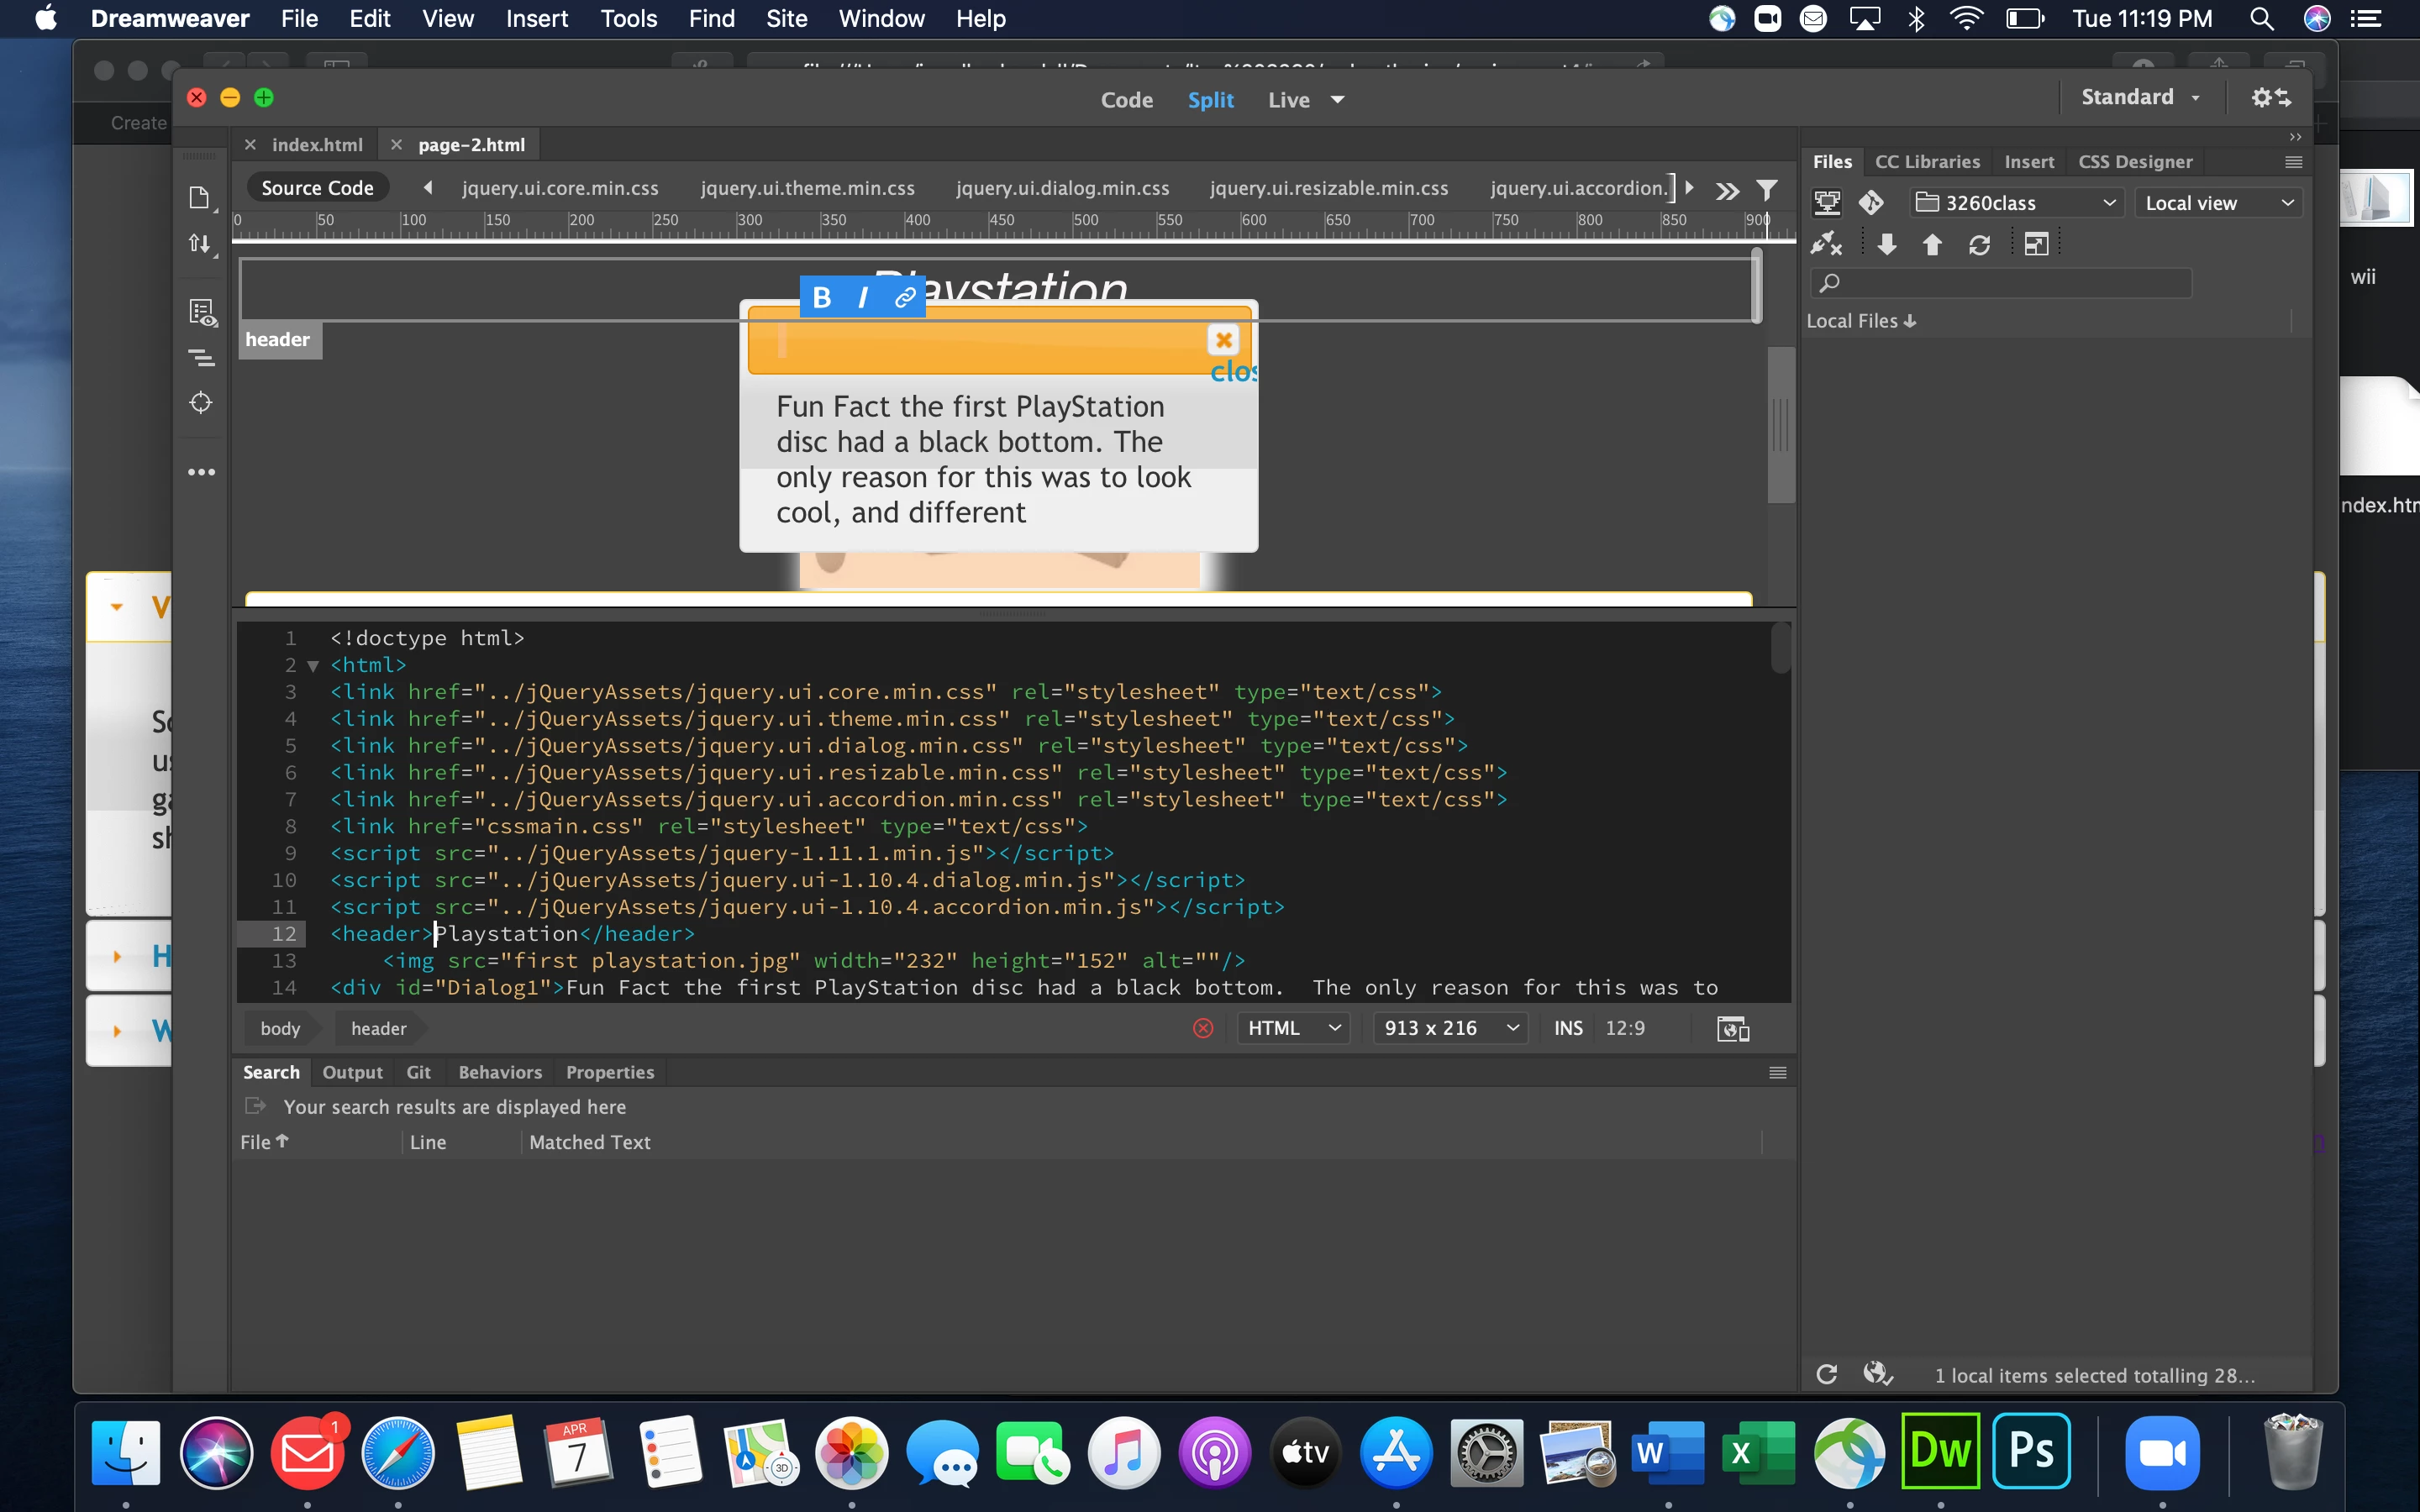This screenshot has width=2420, height=1512.
Task: Click the Italic formatting icon
Action: click(x=863, y=298)
